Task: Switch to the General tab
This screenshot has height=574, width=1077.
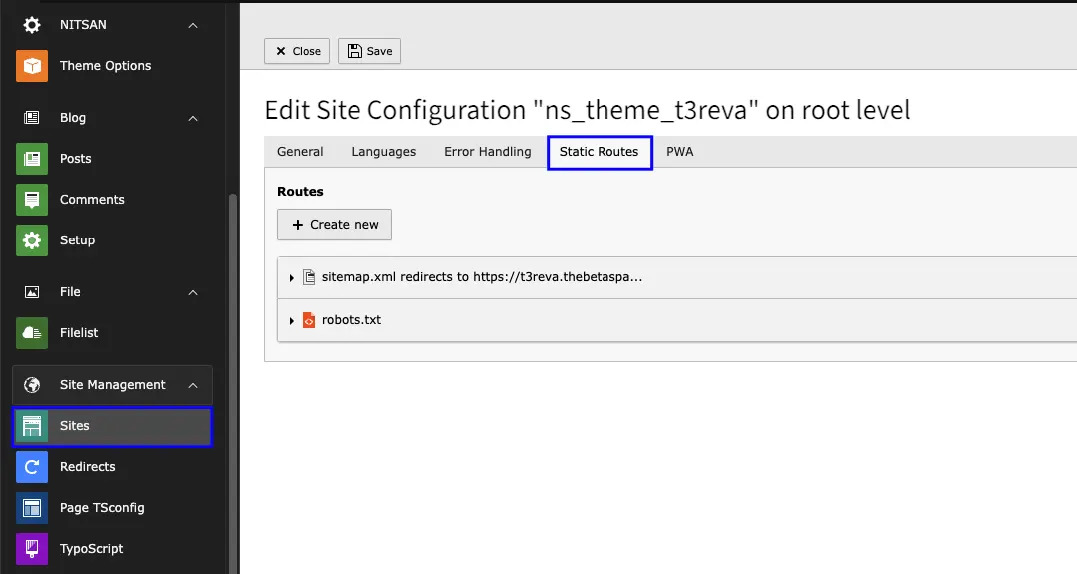Action: [300, 152]
